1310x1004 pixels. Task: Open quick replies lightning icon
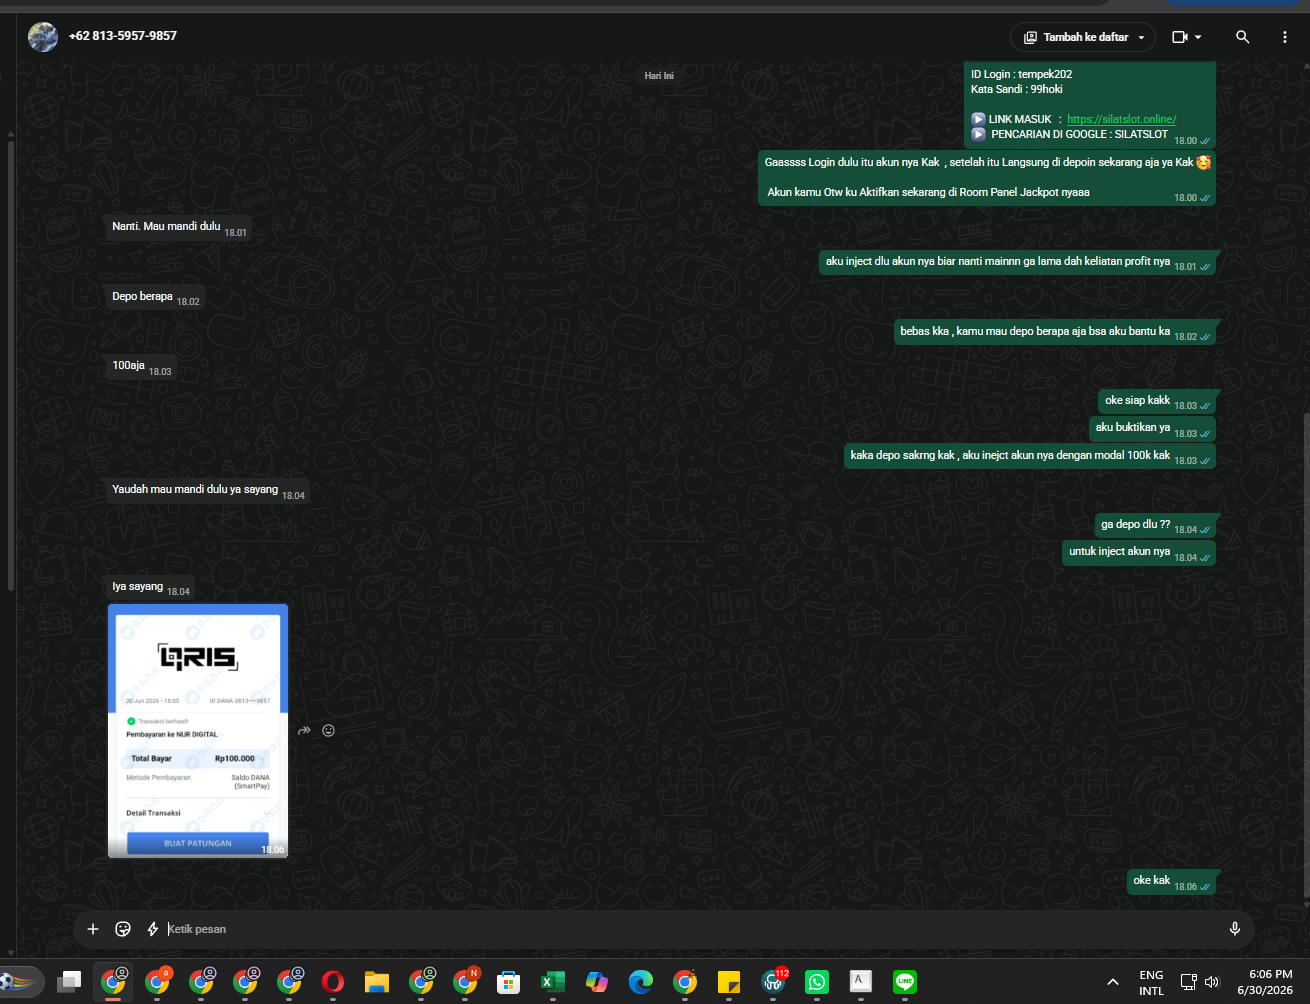point(153,929)
